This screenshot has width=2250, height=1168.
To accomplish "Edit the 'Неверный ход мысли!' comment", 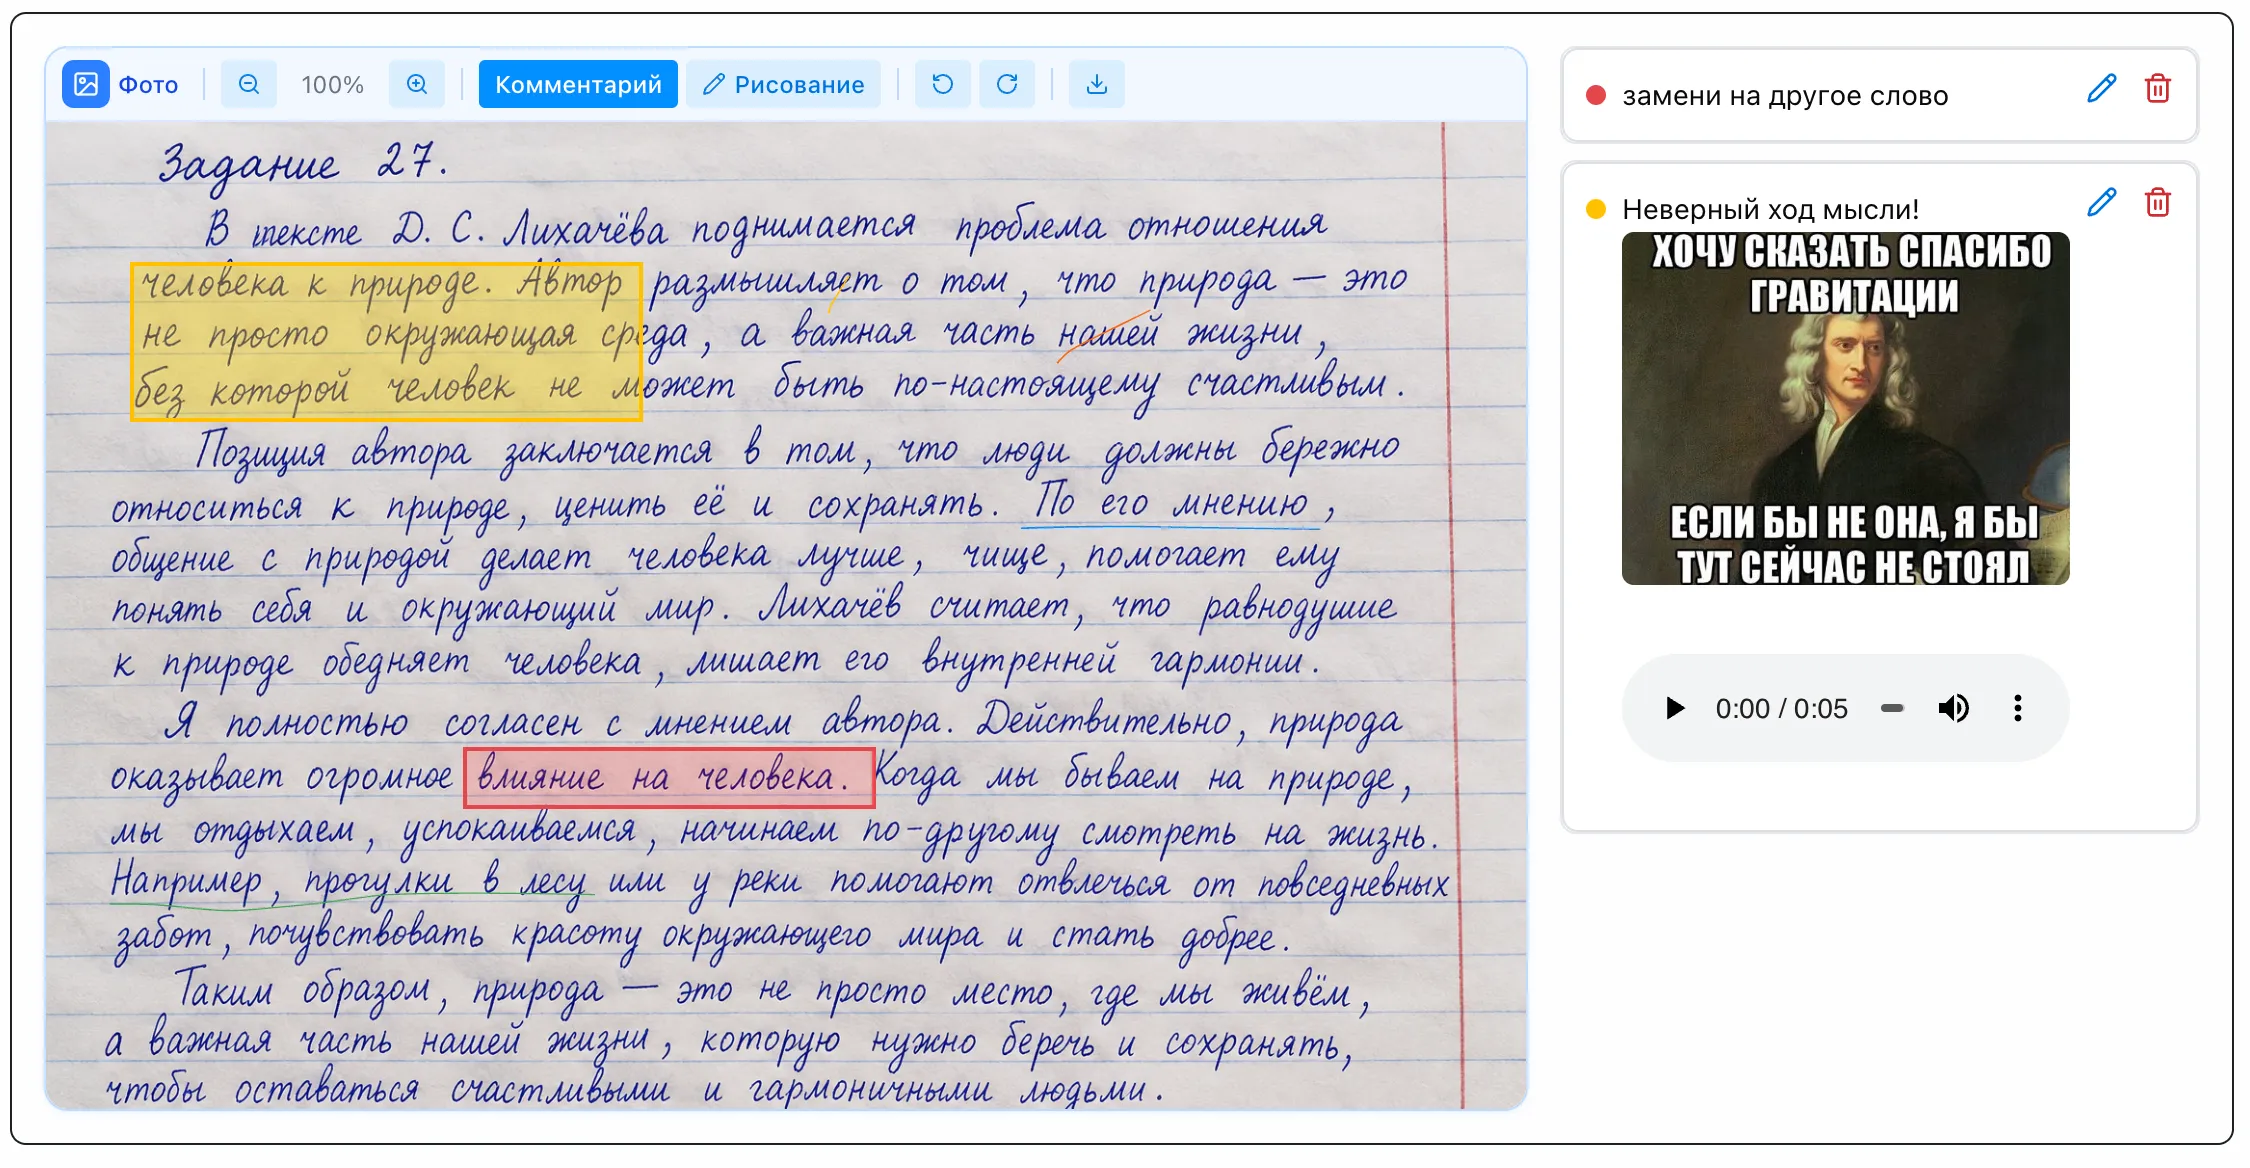I will tap(2102, 203).
